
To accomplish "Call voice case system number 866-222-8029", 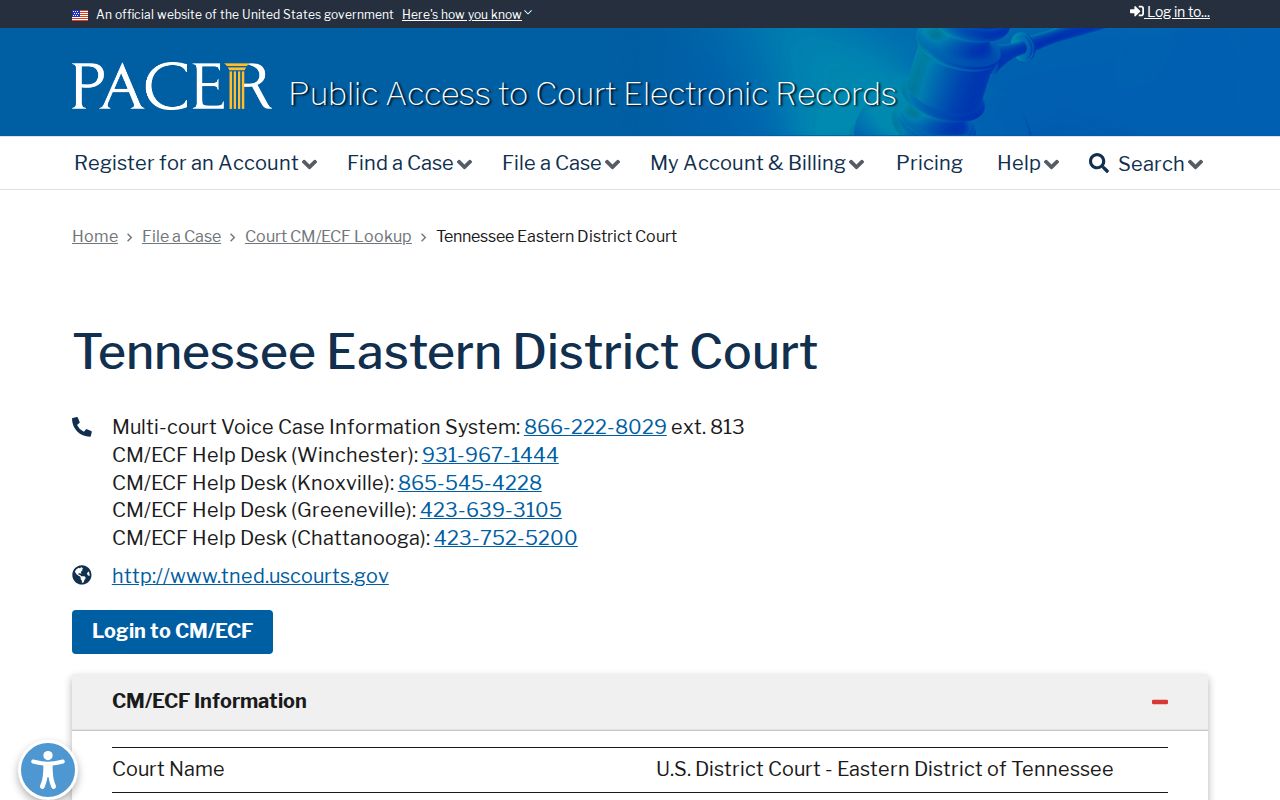I will coord(595,427).
